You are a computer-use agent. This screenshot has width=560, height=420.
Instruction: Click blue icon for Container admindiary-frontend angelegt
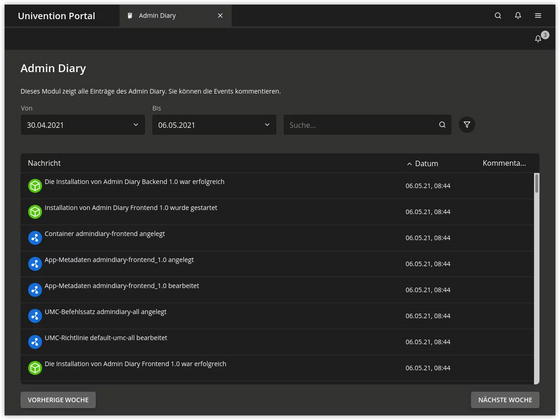35,238
